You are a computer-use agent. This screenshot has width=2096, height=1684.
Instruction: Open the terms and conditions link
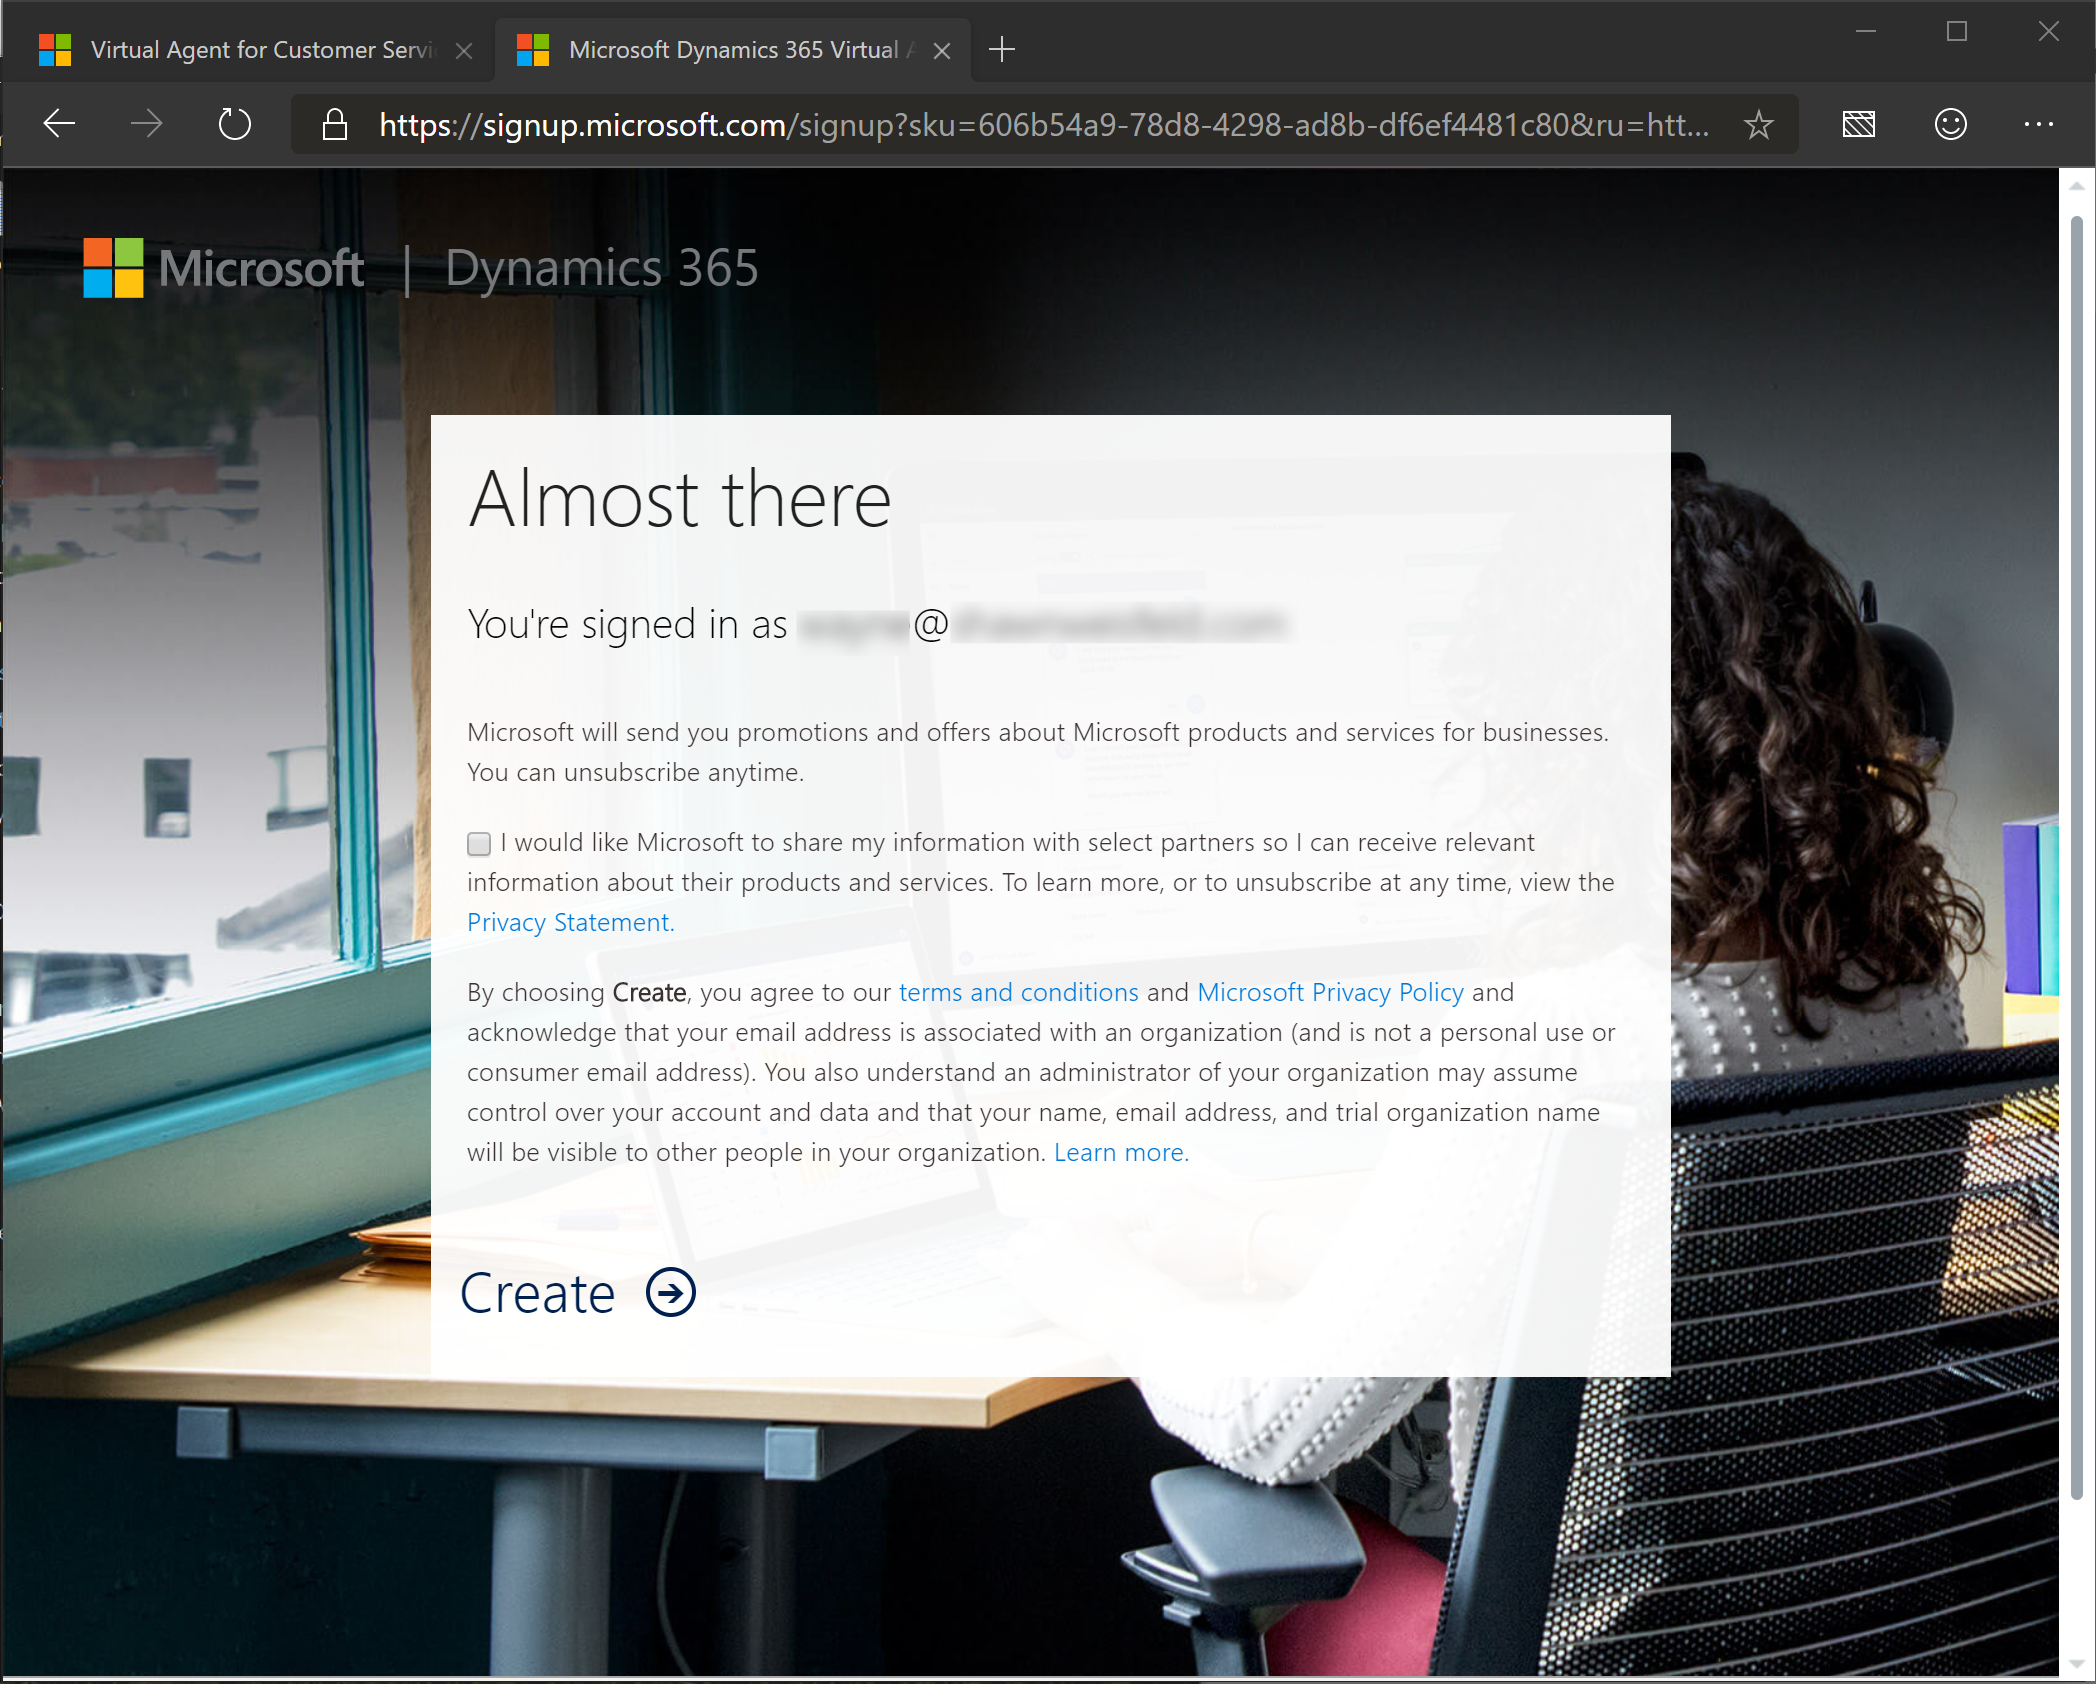click(1017, 991)
